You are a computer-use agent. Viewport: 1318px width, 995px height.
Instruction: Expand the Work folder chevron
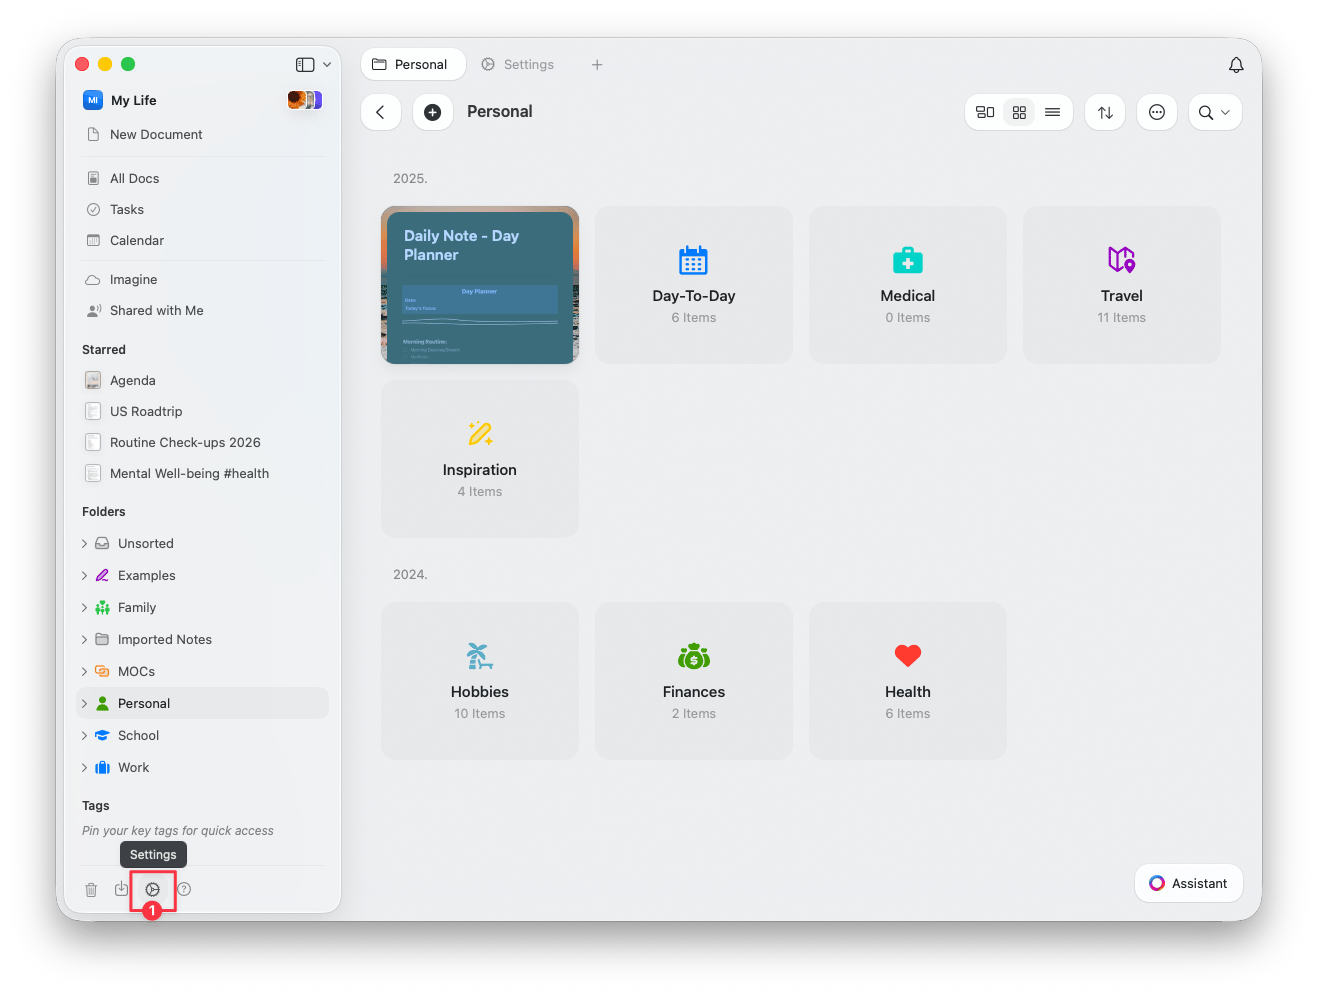click(84, 768)
